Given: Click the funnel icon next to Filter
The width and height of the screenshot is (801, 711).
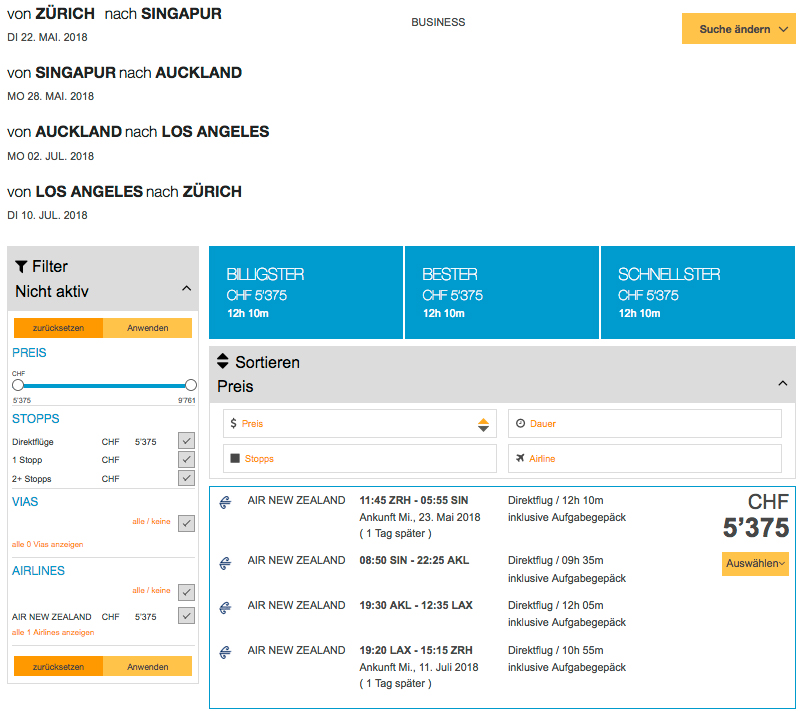Looking at the screenshot, I should (21, 267).
